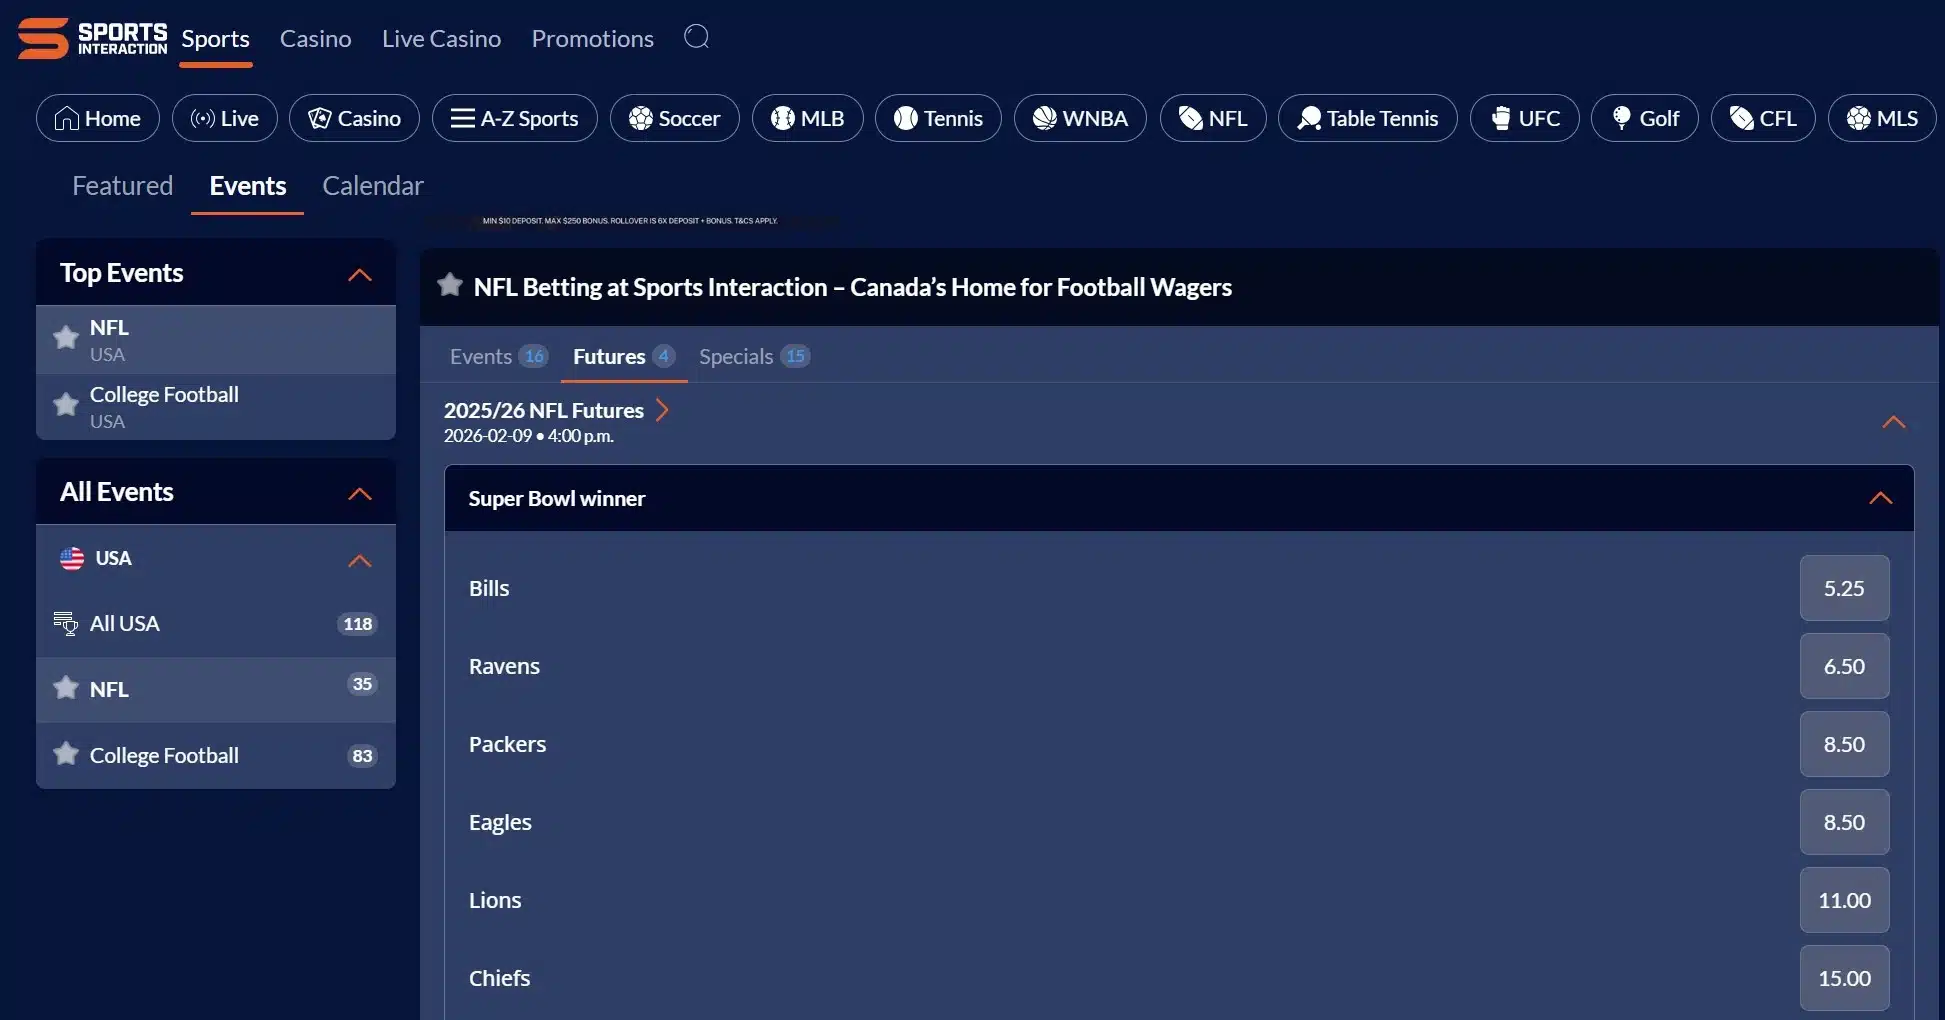This screenshot has width=1945, height=1020.
Task: Select the Table Tennis sport chip
Action: [1367, 118]
